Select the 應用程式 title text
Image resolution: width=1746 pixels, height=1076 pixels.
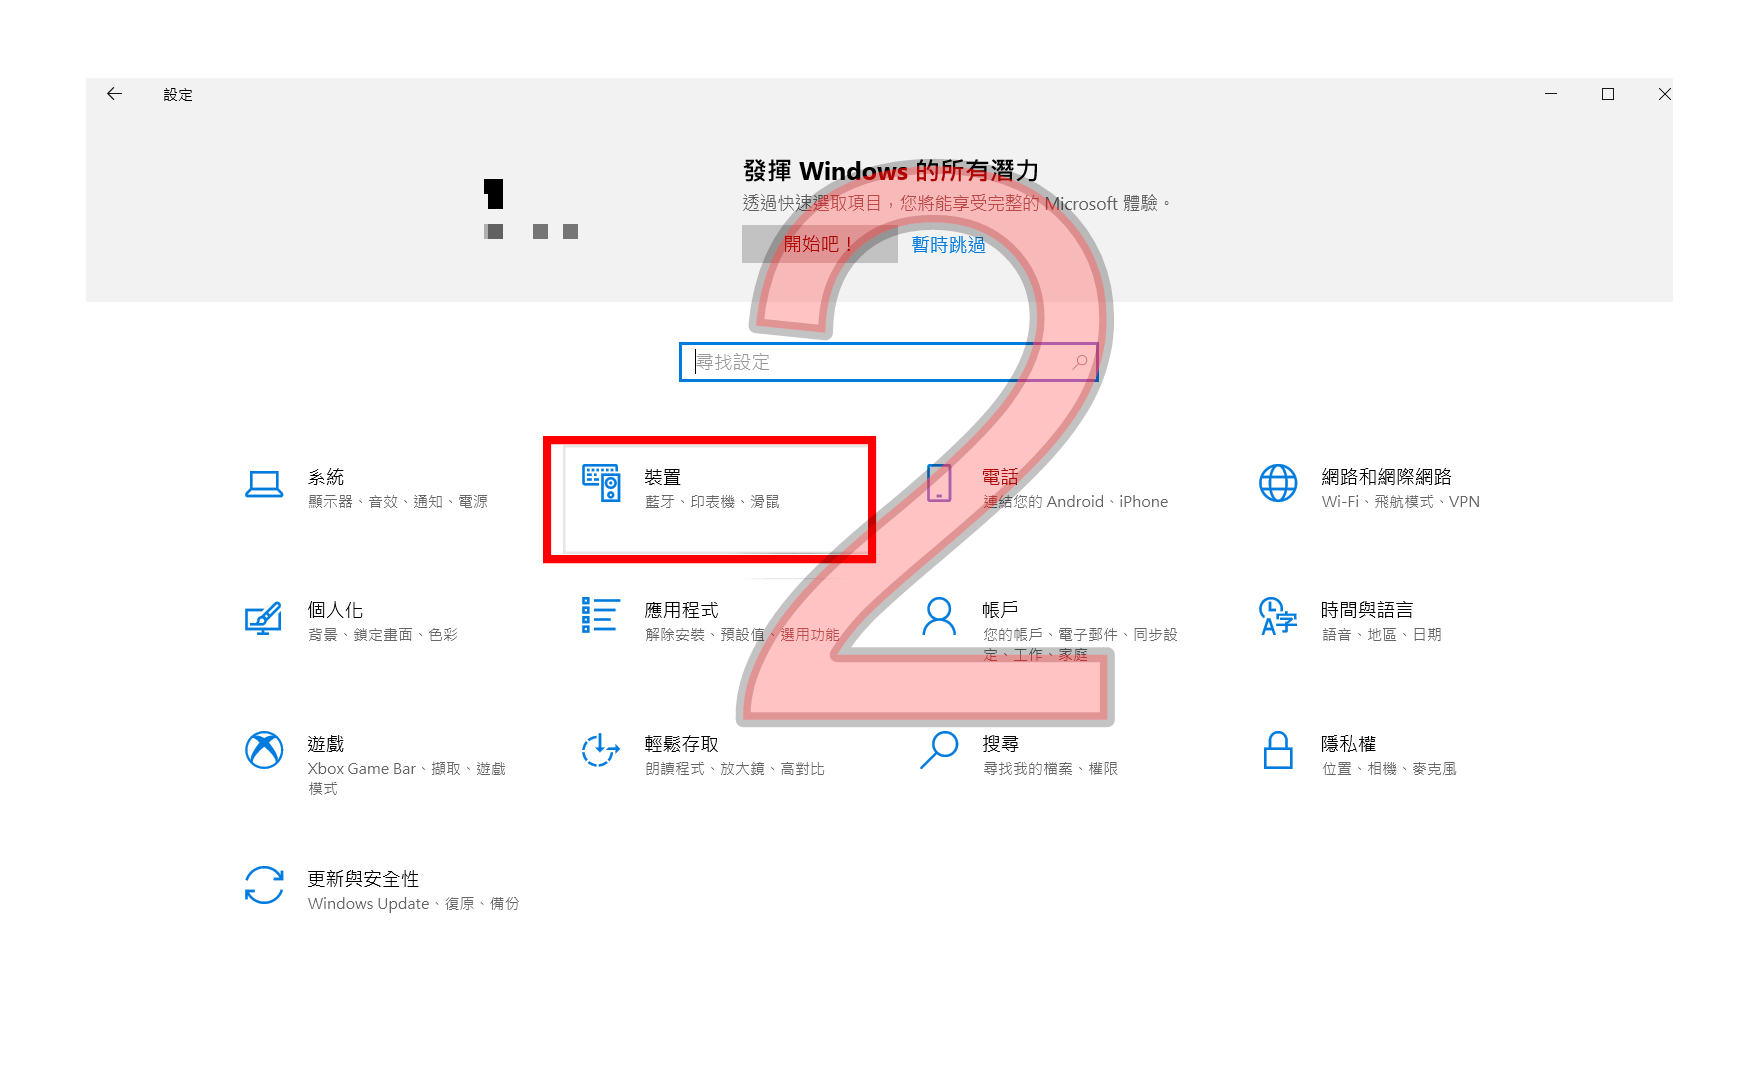tap(682, 610)
